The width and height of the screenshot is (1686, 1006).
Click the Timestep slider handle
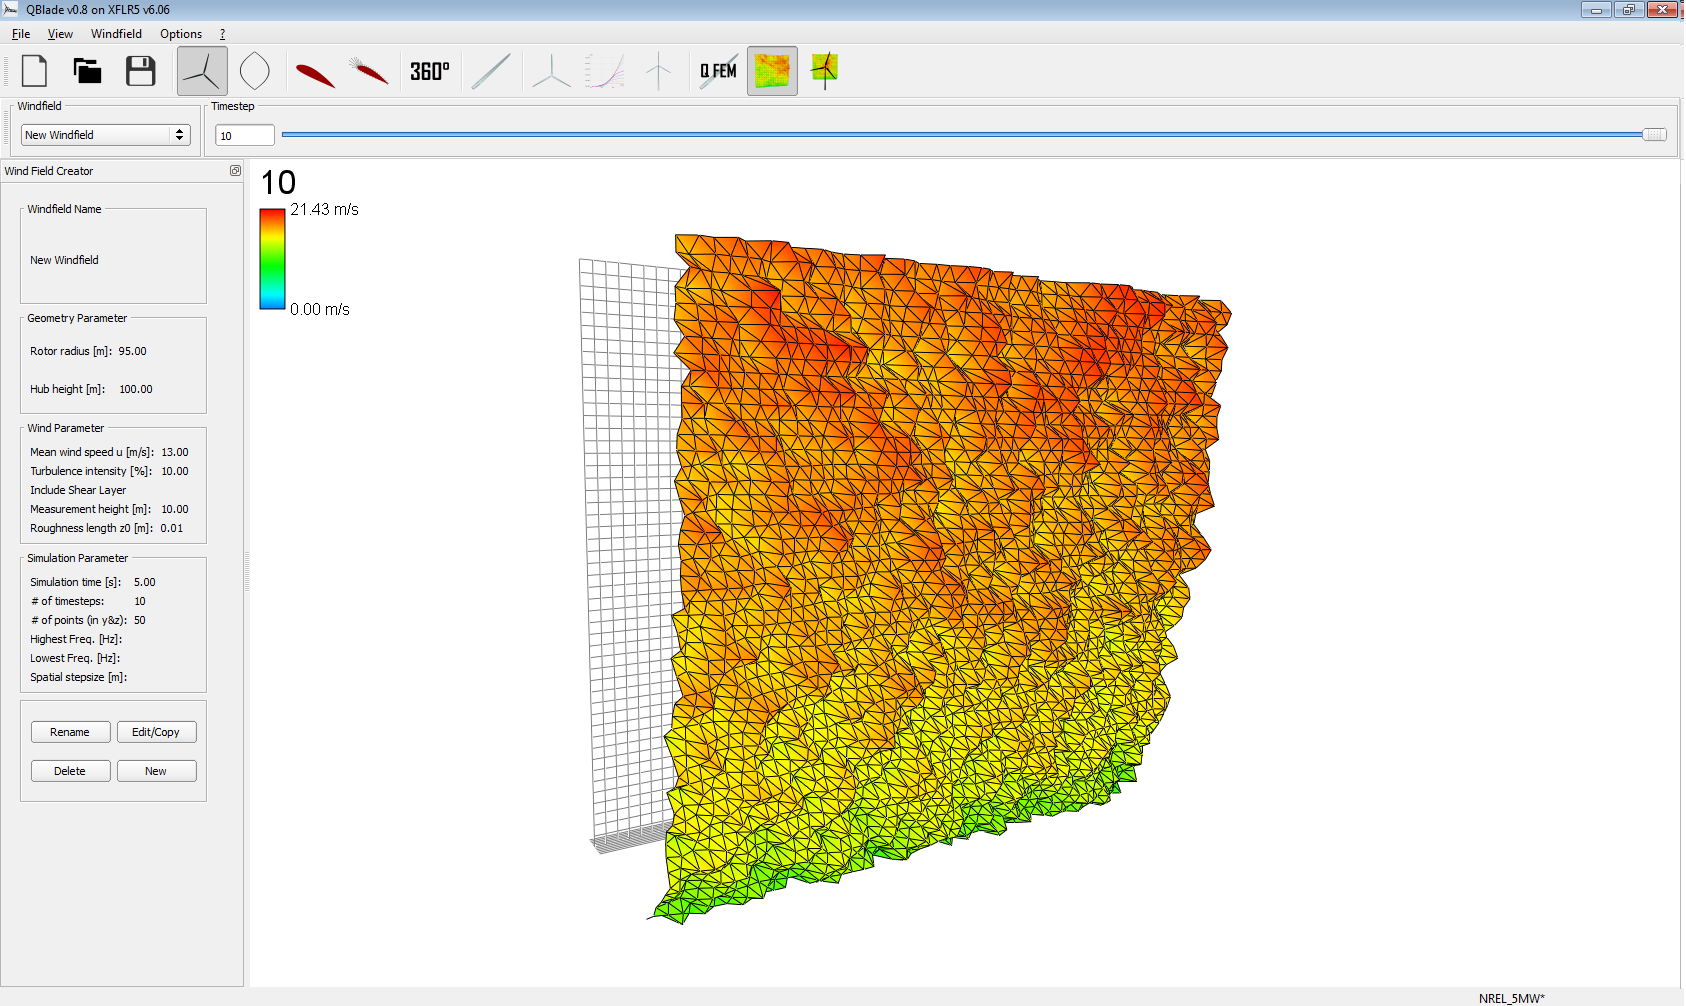1654,135
